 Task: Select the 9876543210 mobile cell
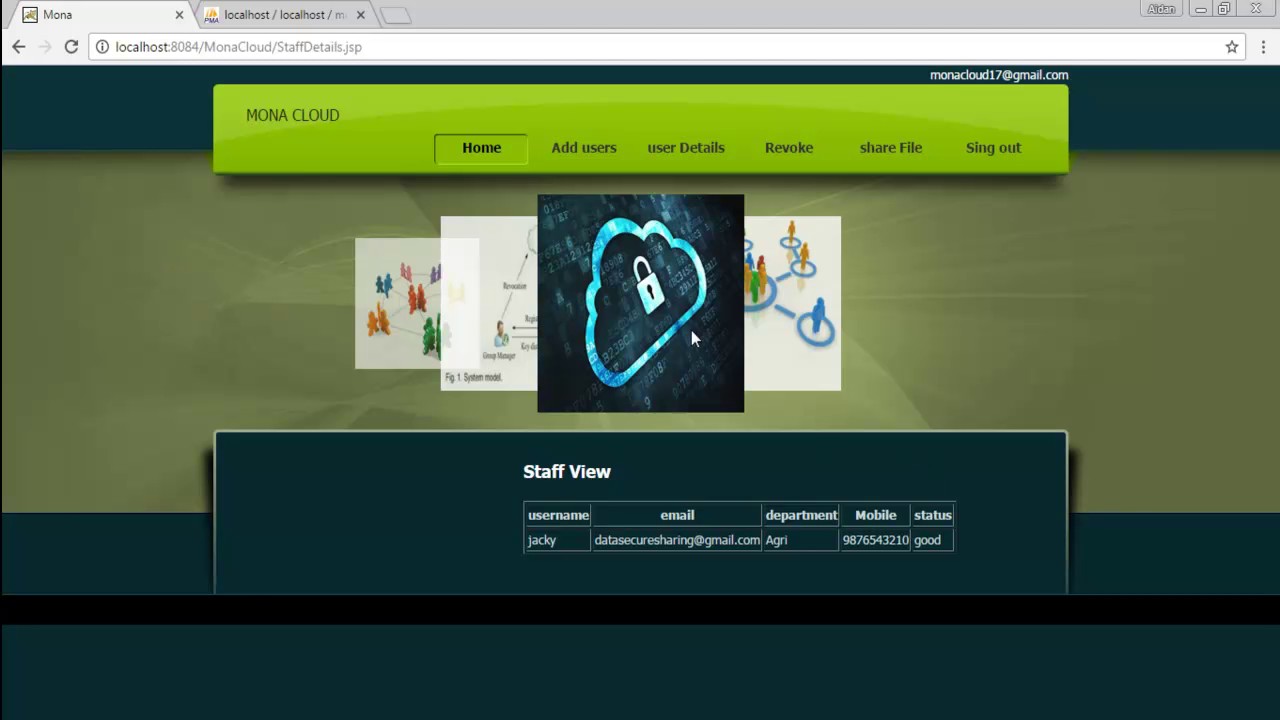875,540
